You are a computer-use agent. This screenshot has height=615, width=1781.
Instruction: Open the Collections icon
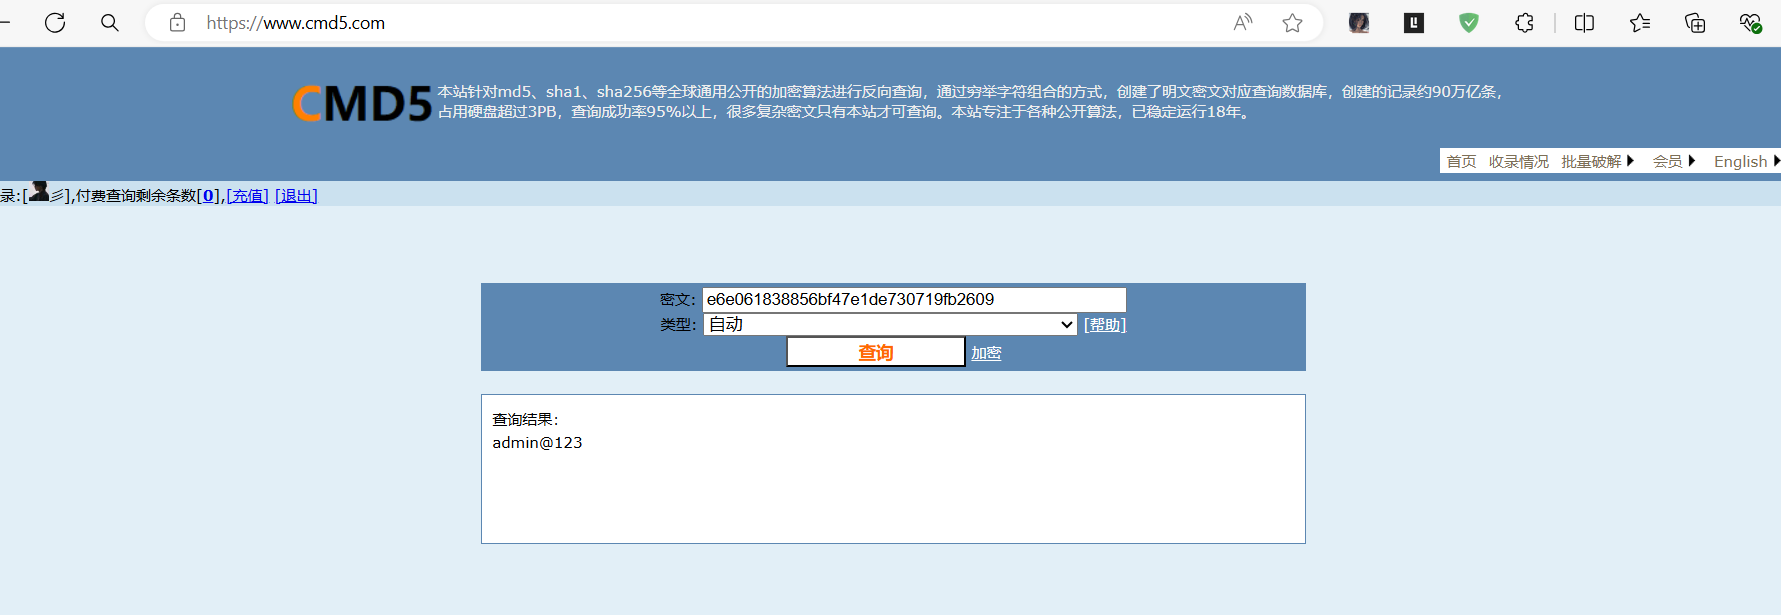(1695, 22)
